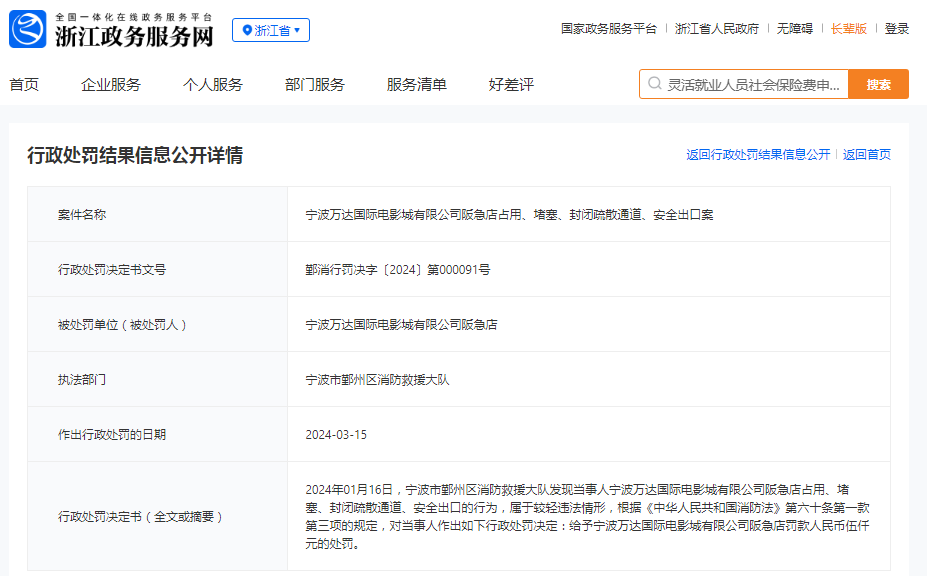Select the 行政处罚决定书文号 label

112,270
